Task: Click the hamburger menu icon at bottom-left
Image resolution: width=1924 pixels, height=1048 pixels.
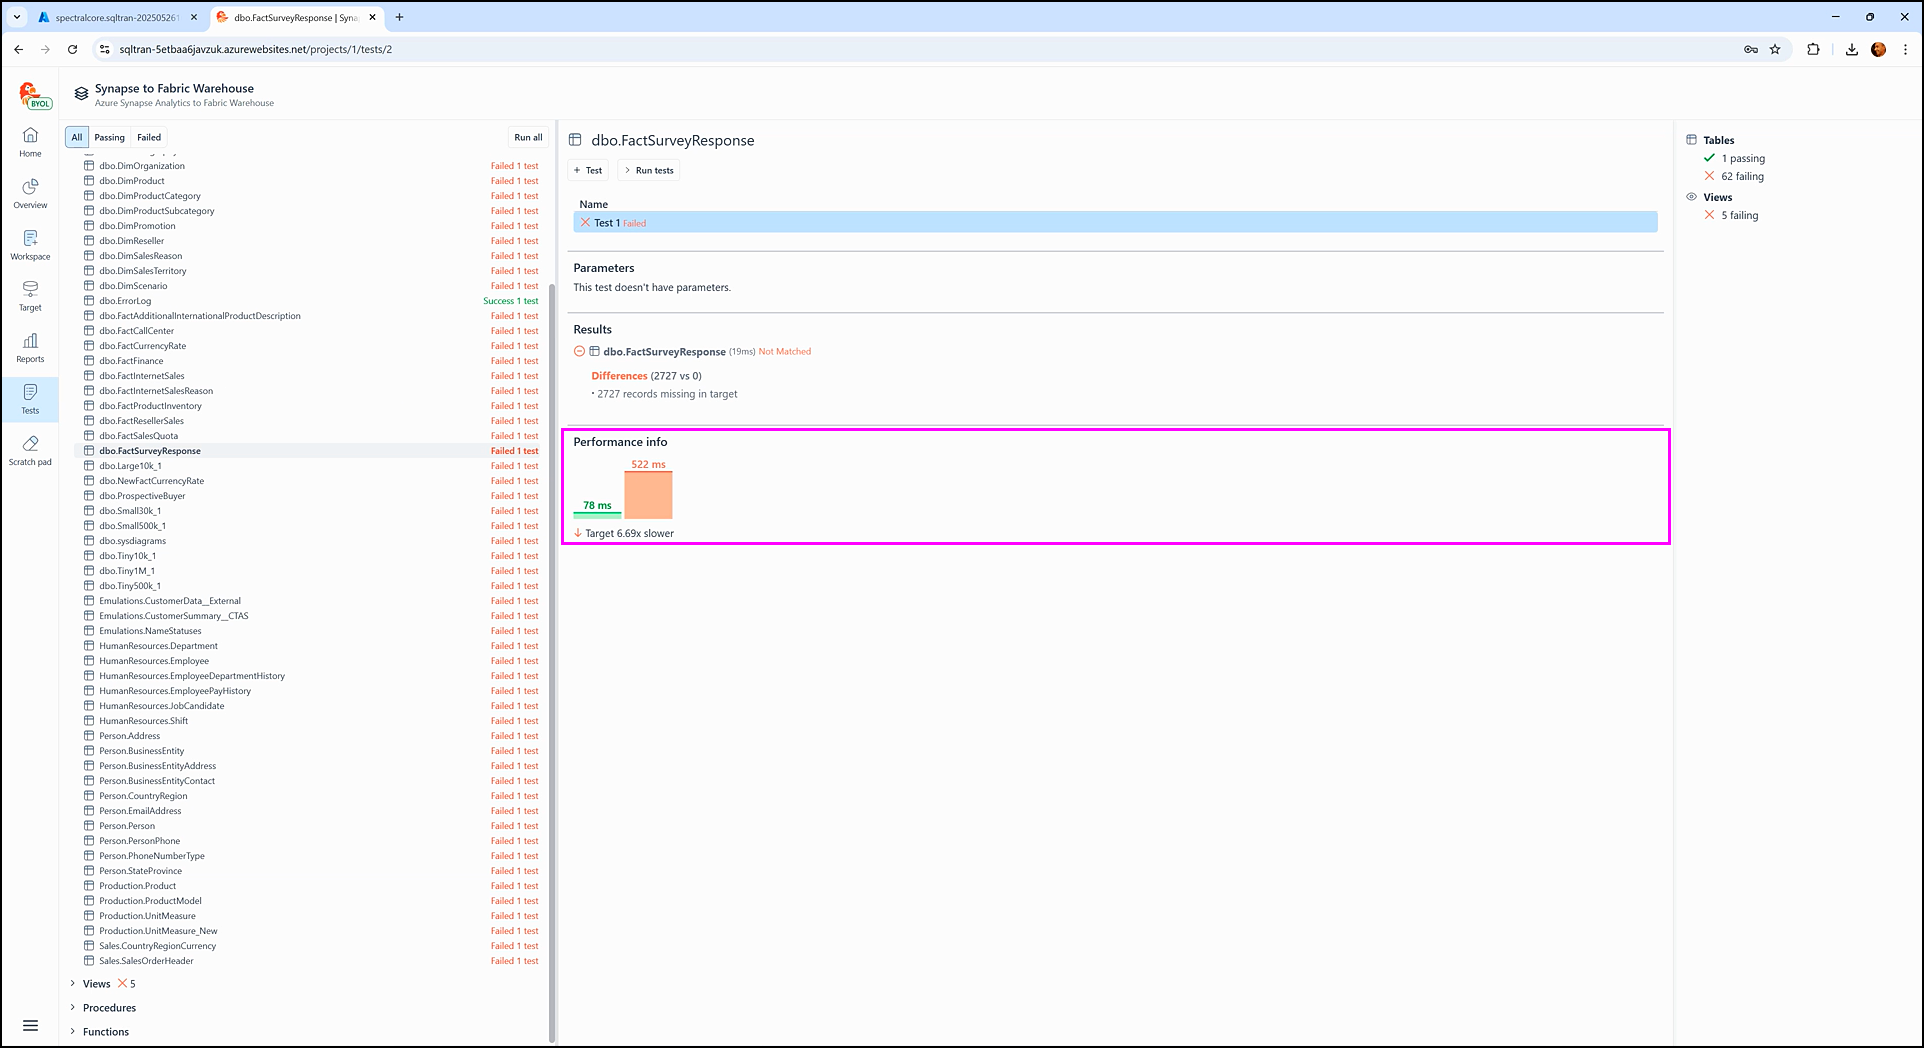Action: (x=30, y=1025)
